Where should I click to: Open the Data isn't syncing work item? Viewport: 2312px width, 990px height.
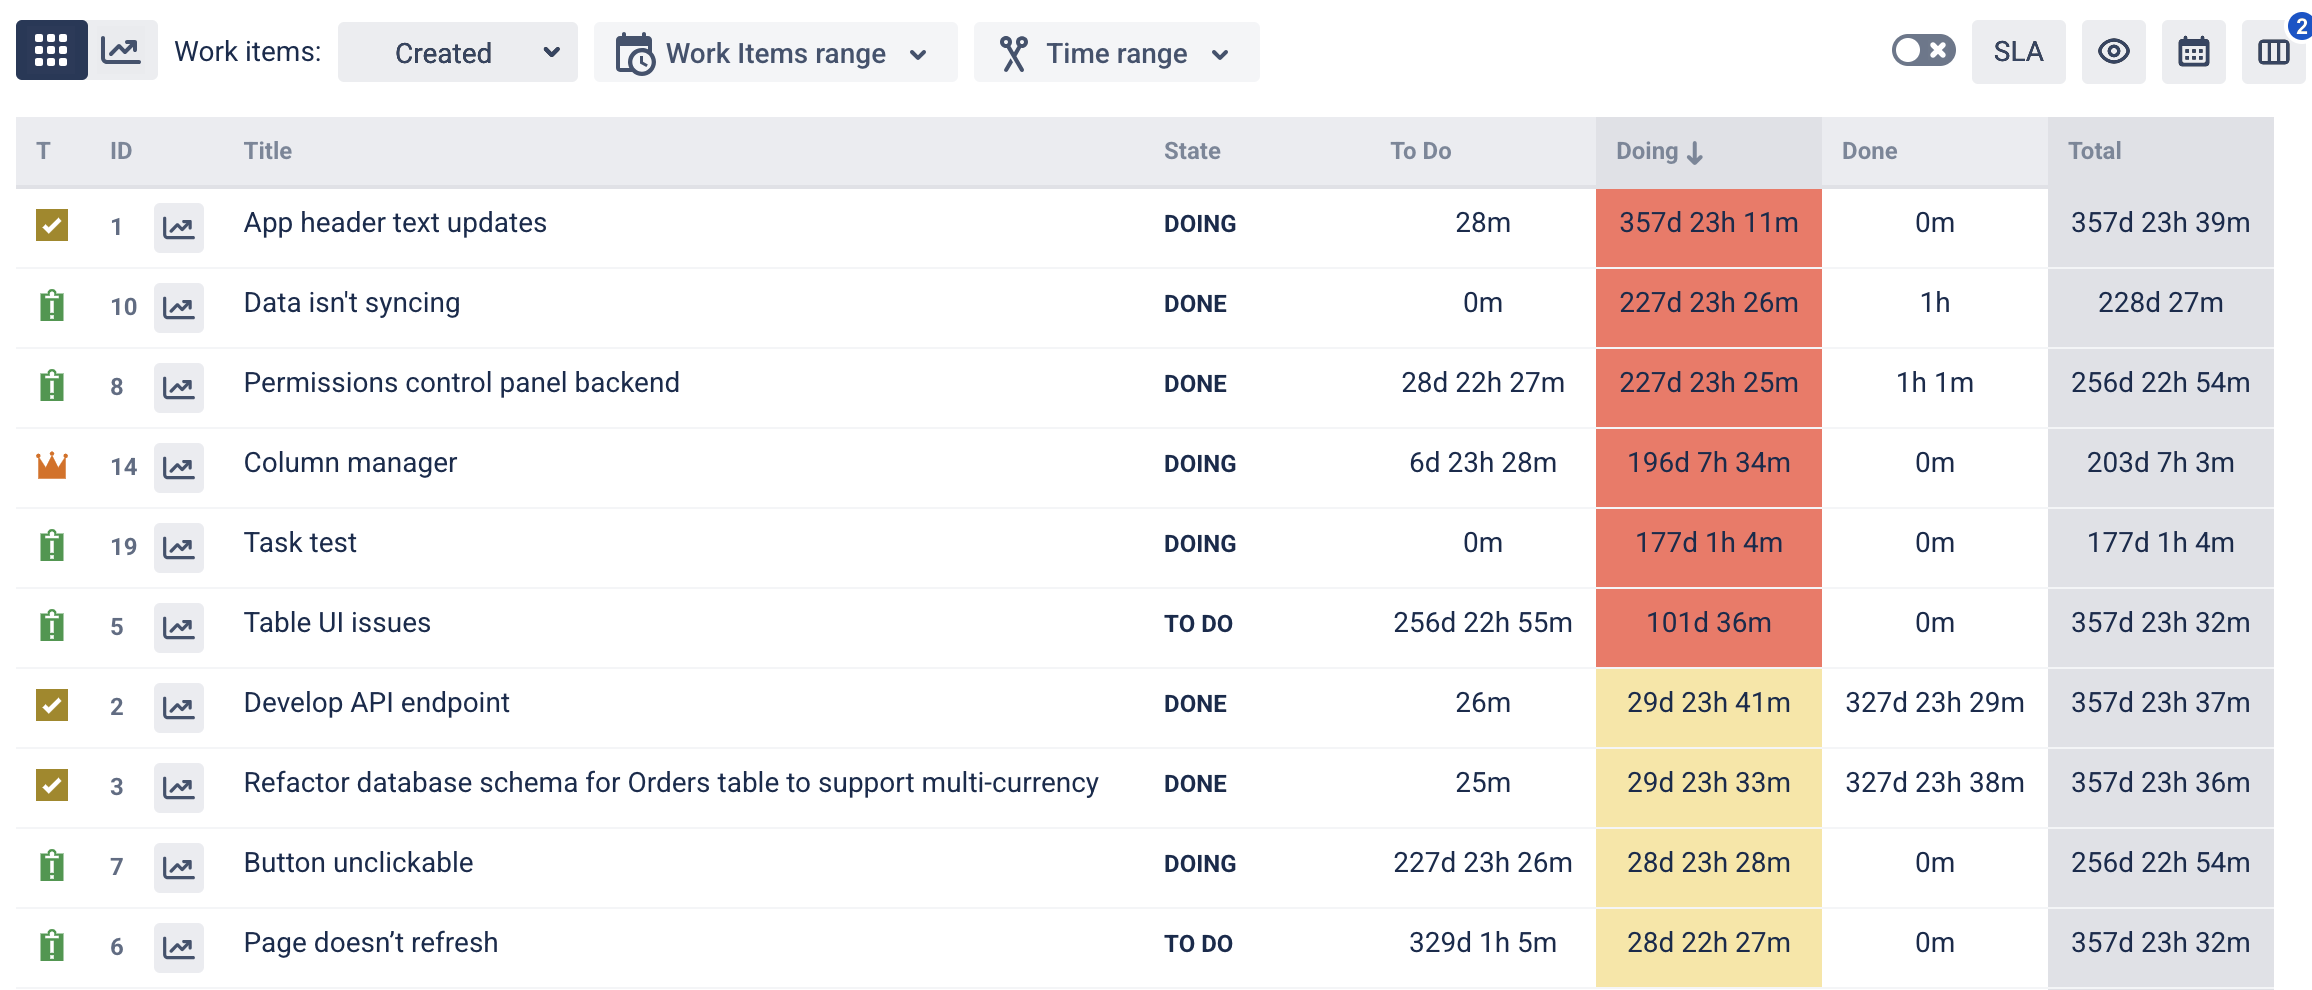point(352,303)
